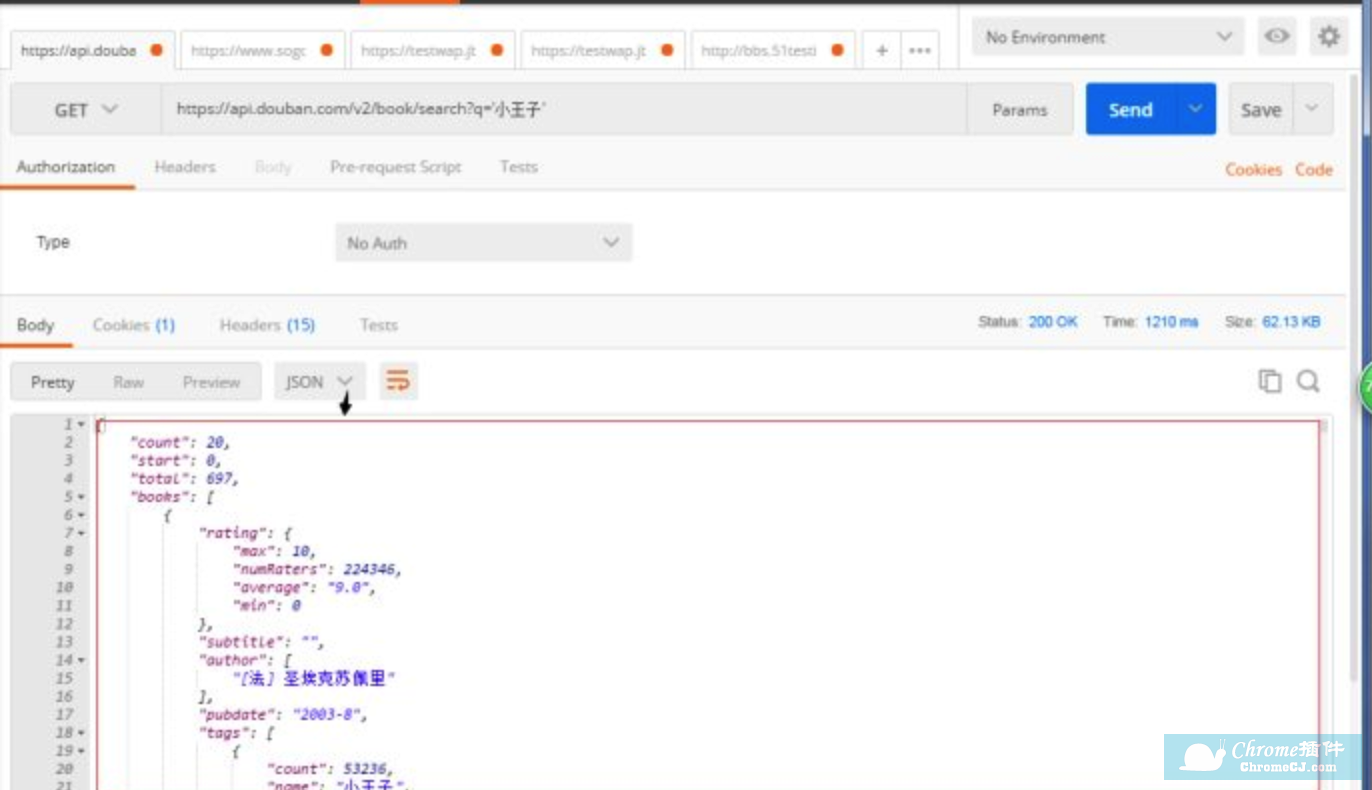Open the response Body tab
The image size is (1372, 790).
click(x=36, y=325)
